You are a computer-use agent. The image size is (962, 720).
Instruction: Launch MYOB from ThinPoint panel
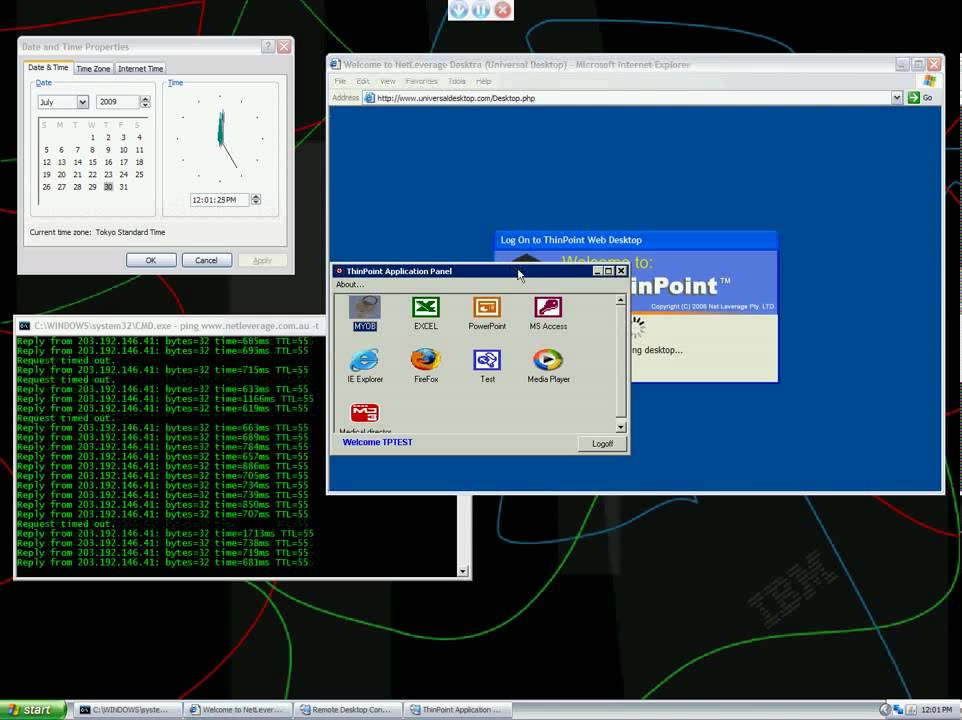364,313
